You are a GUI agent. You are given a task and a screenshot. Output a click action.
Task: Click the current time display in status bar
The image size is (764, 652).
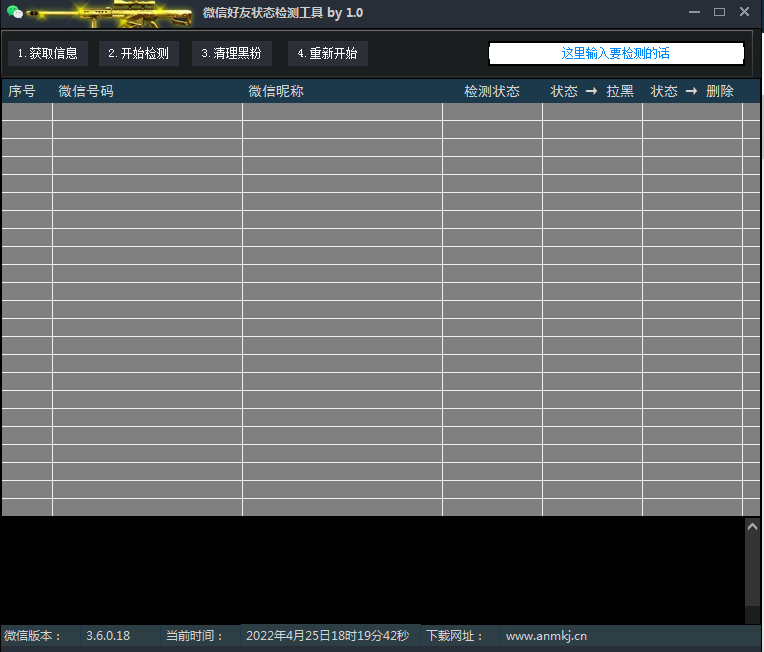coord(327,636)
